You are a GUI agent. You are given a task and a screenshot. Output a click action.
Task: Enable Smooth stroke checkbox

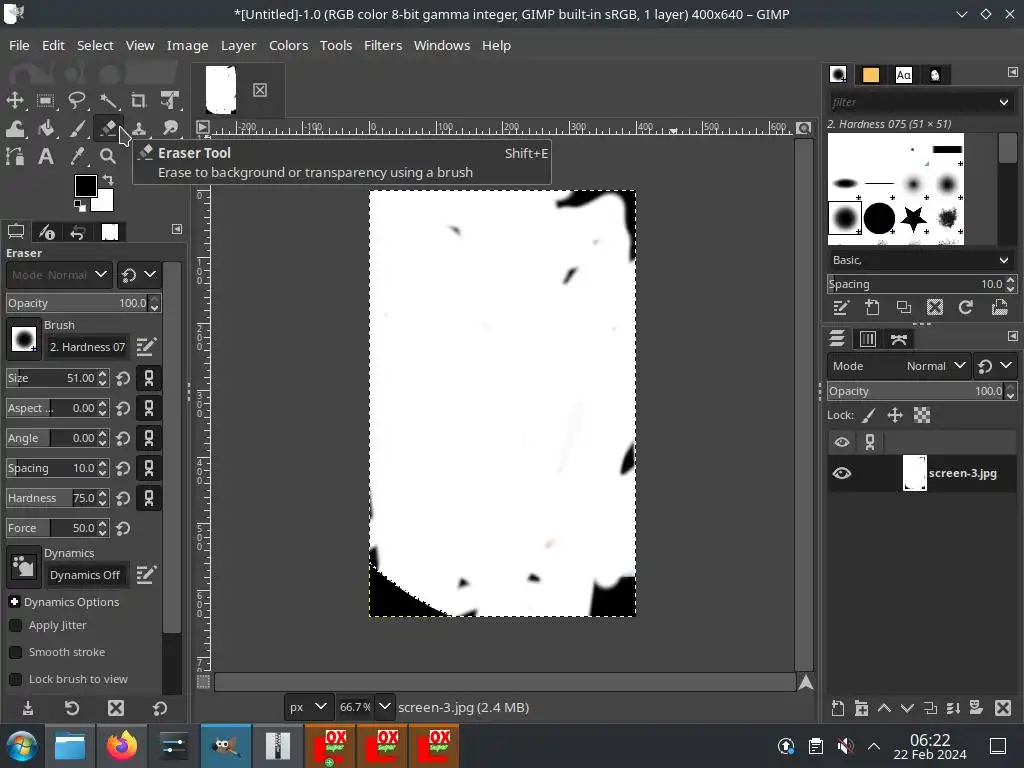pyautogui.click(x=16, y=652)
